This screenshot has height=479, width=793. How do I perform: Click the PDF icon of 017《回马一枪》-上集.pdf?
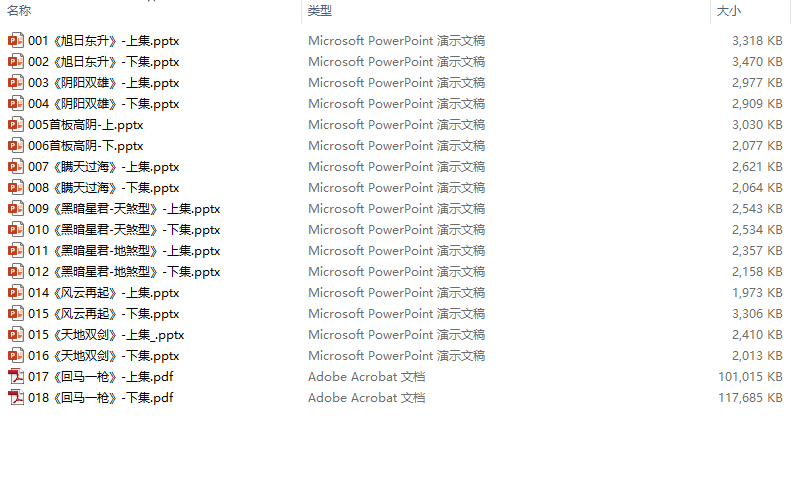(16, 376)
